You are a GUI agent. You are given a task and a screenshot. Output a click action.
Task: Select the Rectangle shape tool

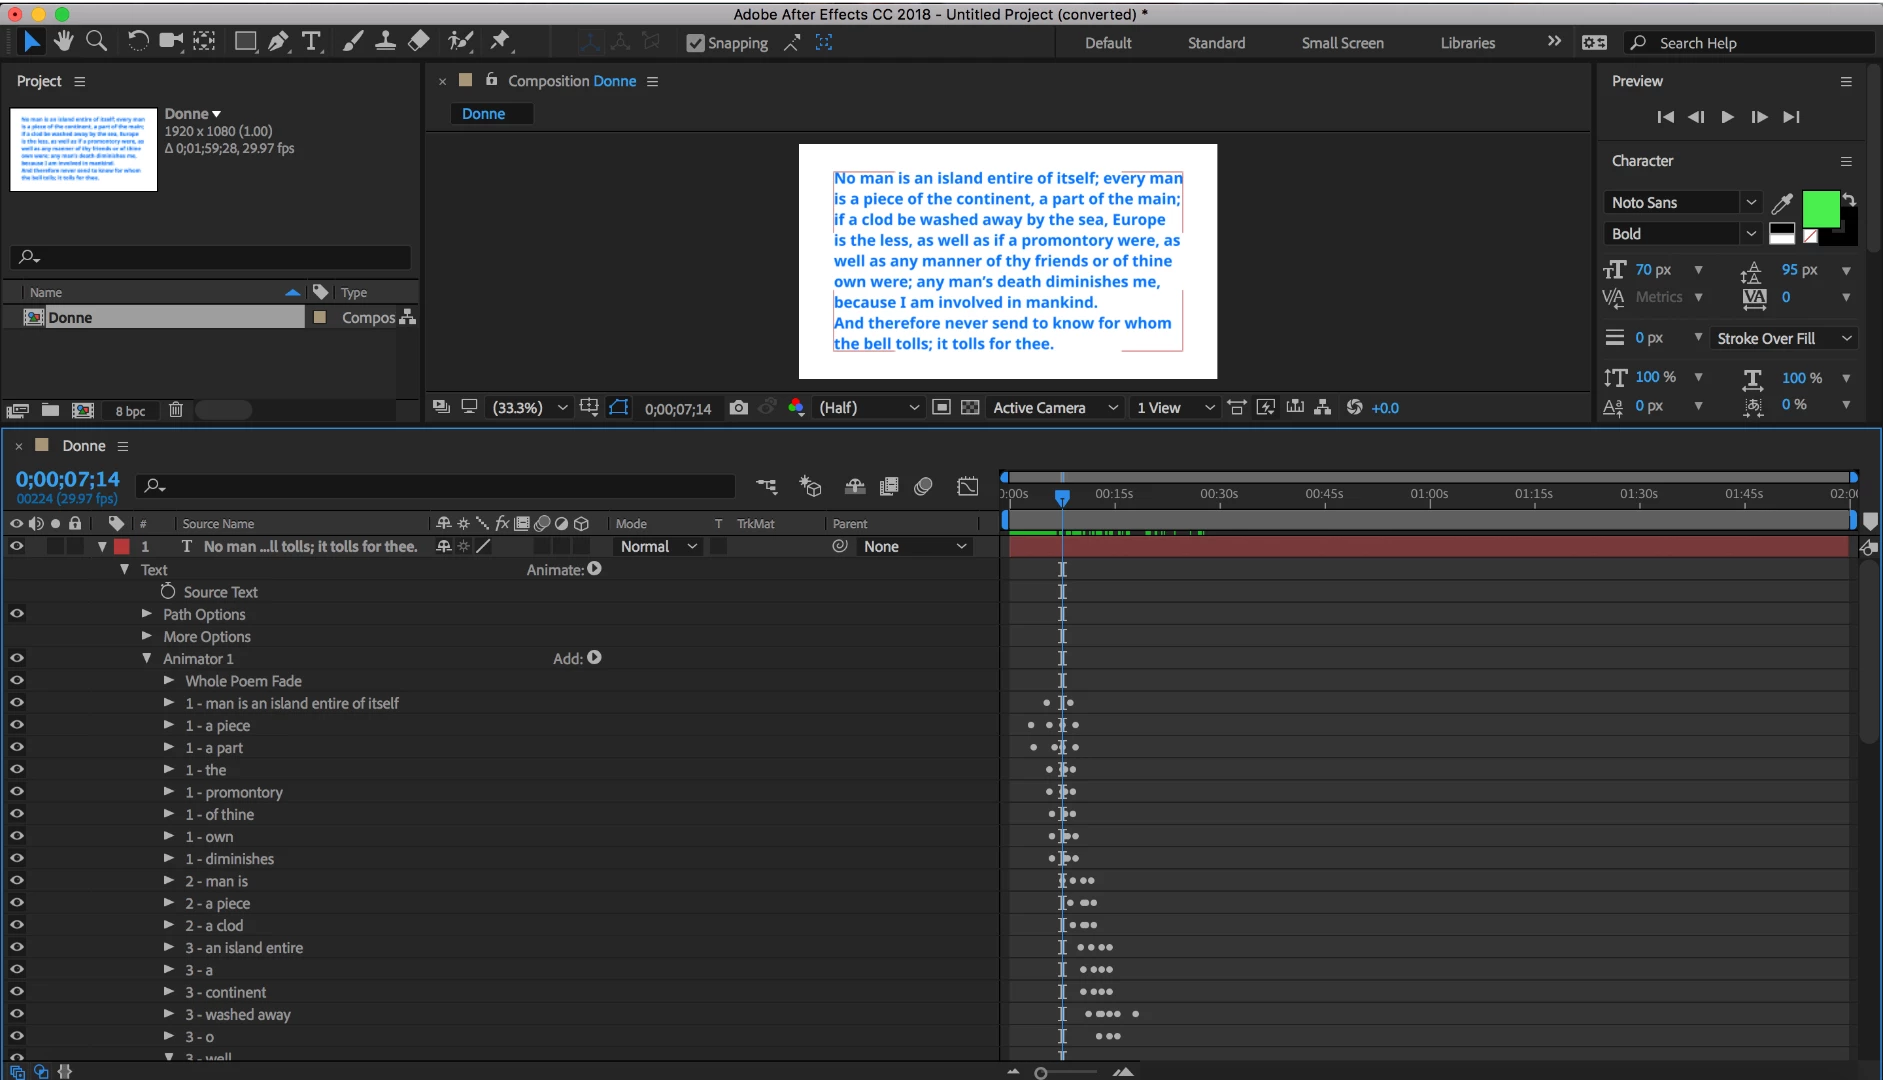pyautogui.click(x=245, y=41)
